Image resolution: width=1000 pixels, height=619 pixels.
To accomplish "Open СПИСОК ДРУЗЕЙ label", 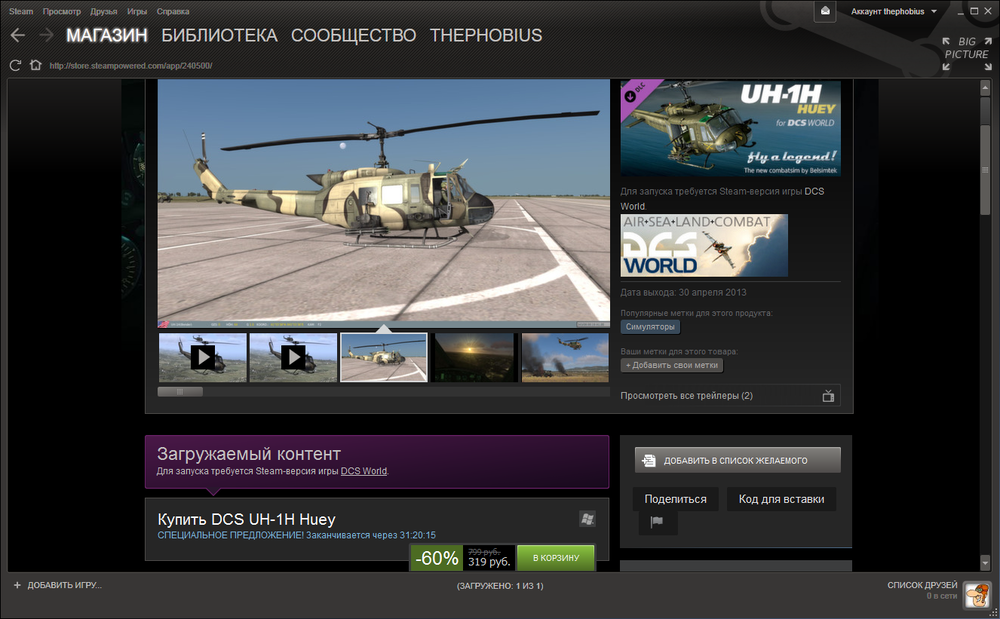I will [922, 585].
